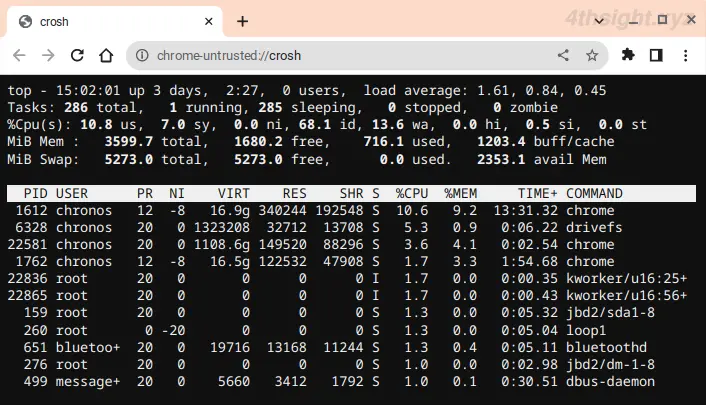706x405 pixels.
Task: Select the crosh tab
Action: [x=114, y=22]
